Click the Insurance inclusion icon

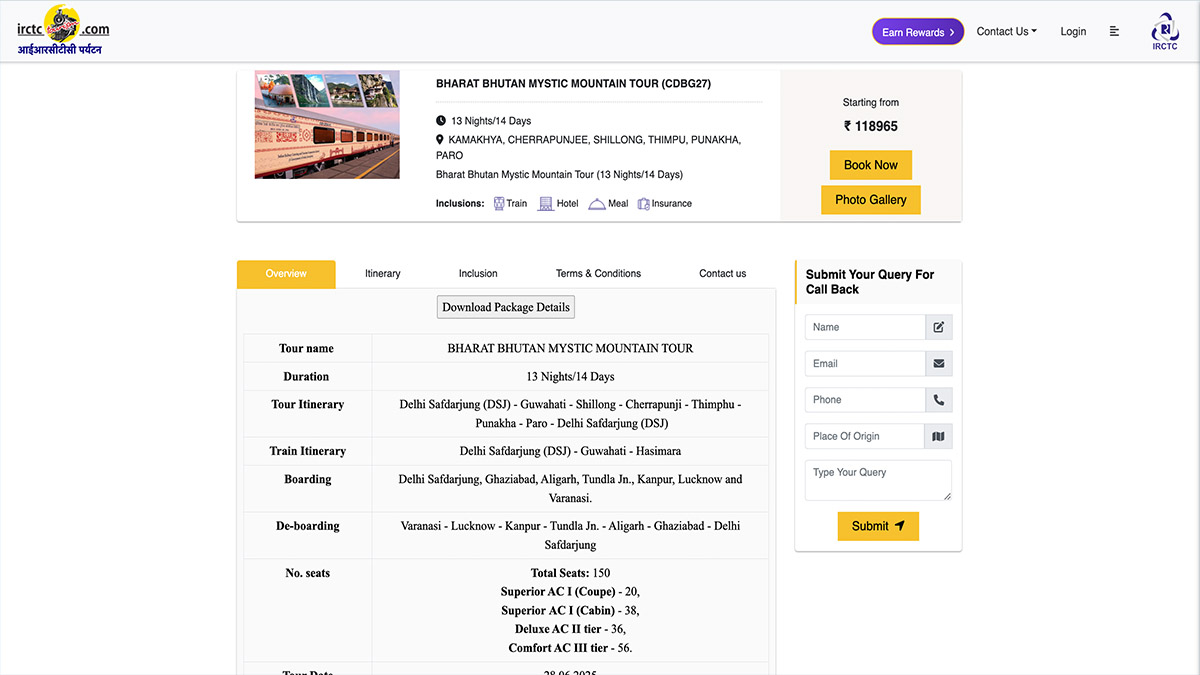tap(644, 203)
